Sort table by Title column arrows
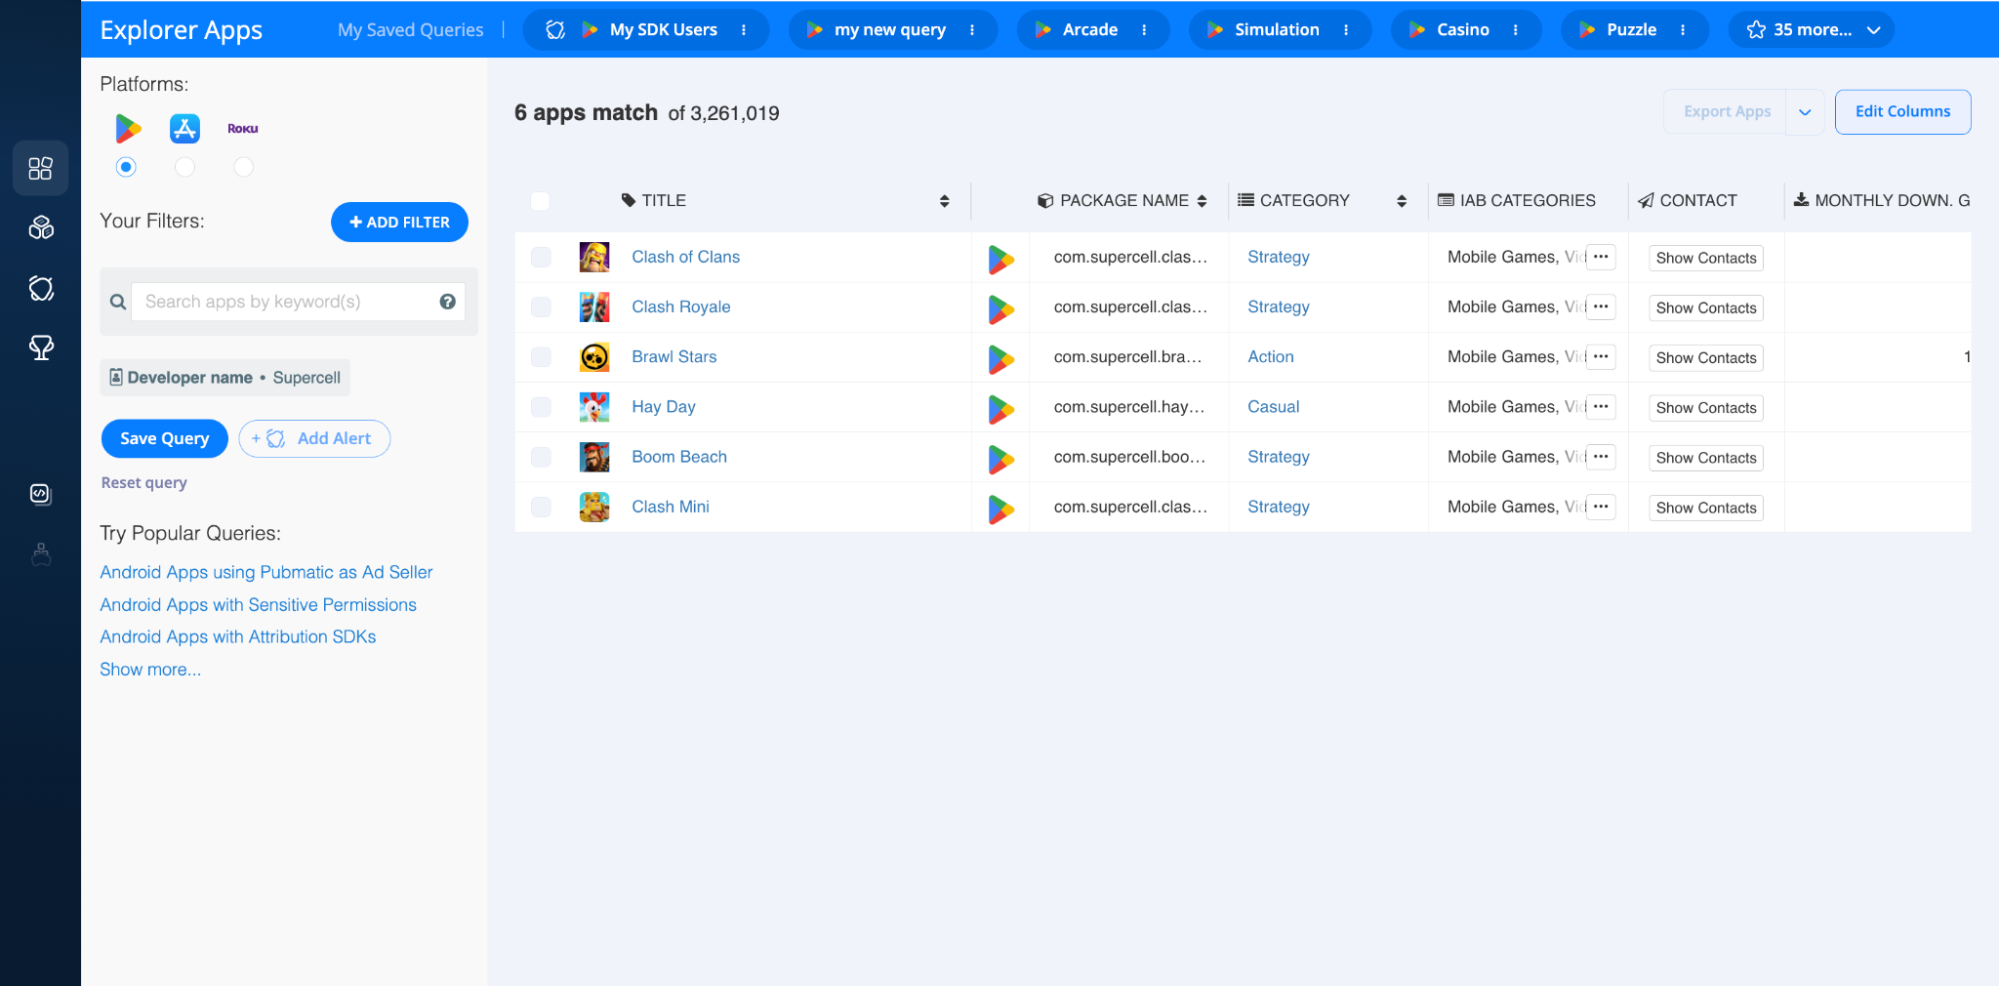 [944, 201]
